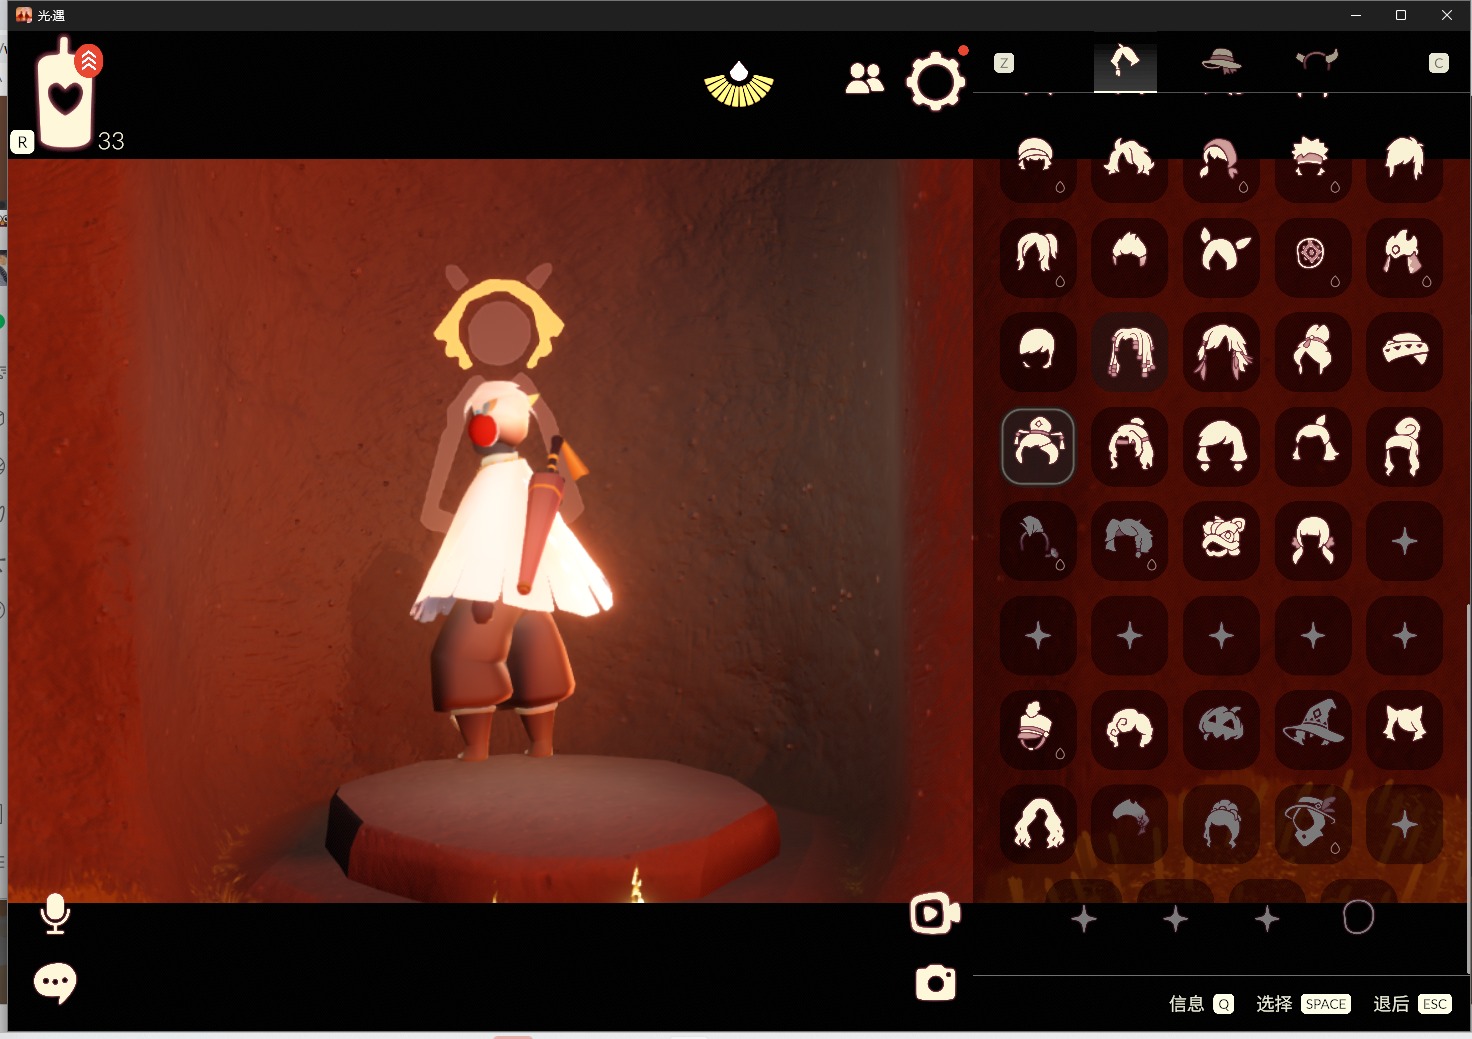Switch to the hat tab
This screenshot has width=1472, height=1039.
click(1221, 62)
